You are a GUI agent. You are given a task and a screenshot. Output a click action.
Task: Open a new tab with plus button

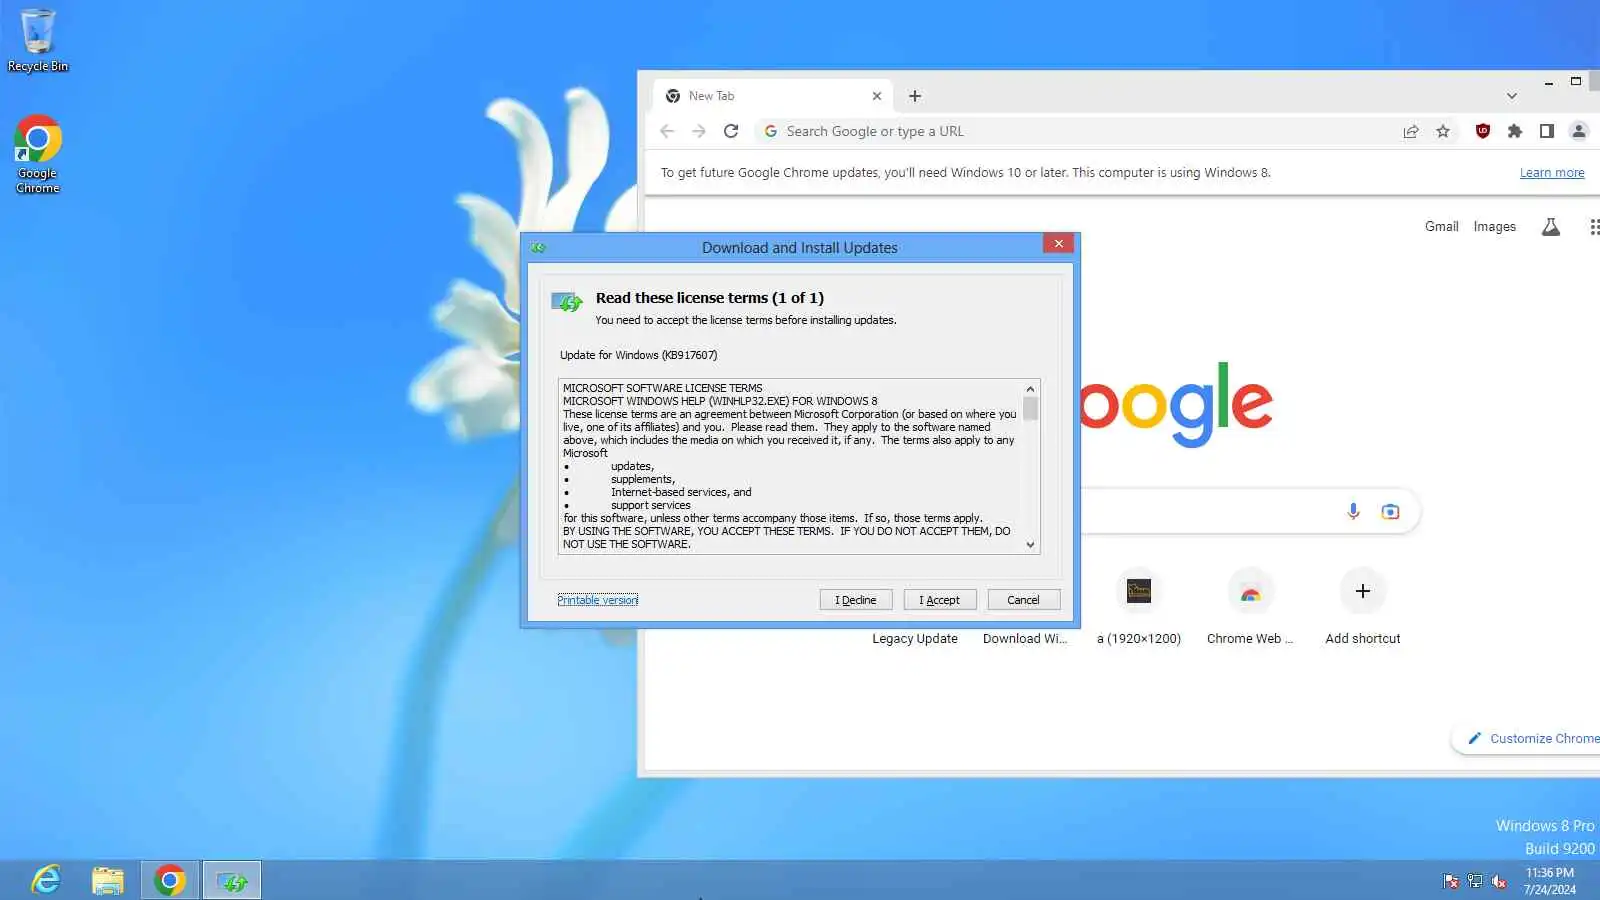tap(915, 96)
